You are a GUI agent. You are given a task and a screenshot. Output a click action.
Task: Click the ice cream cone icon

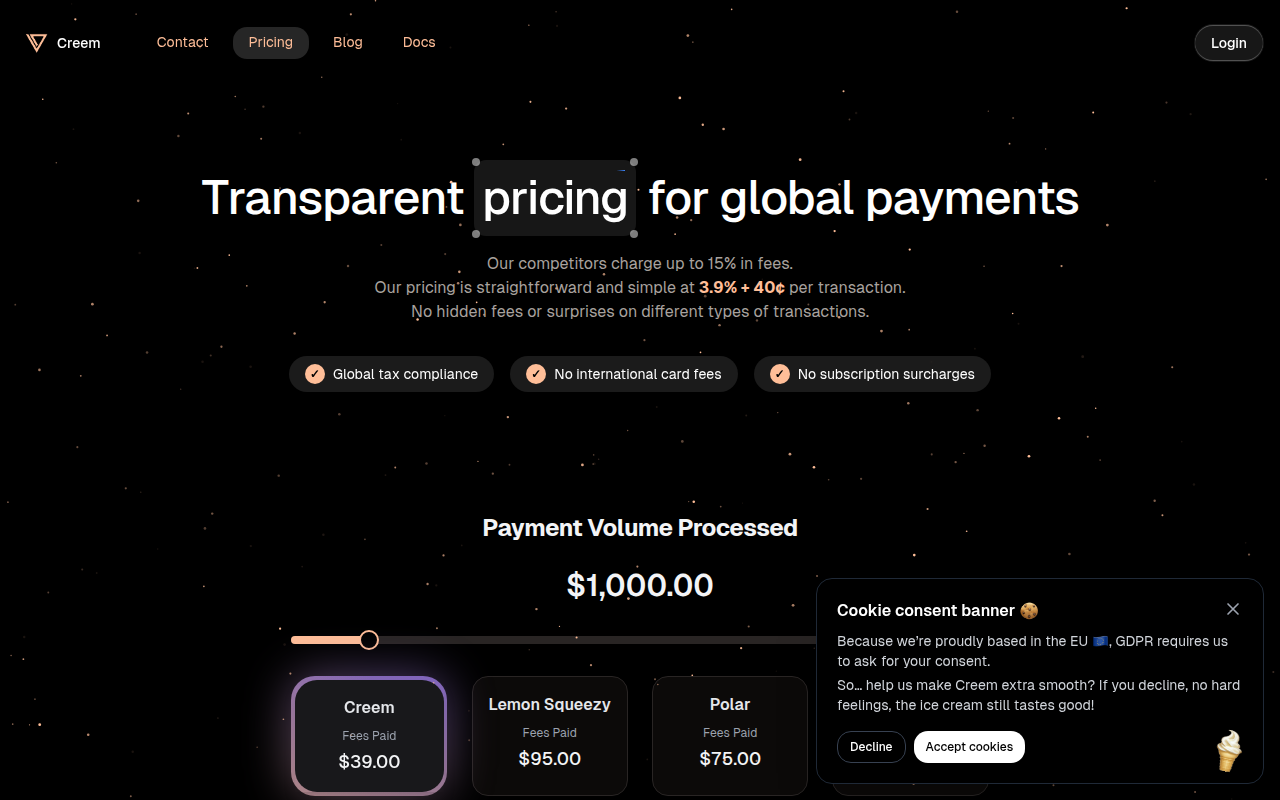coord(1229,751)
